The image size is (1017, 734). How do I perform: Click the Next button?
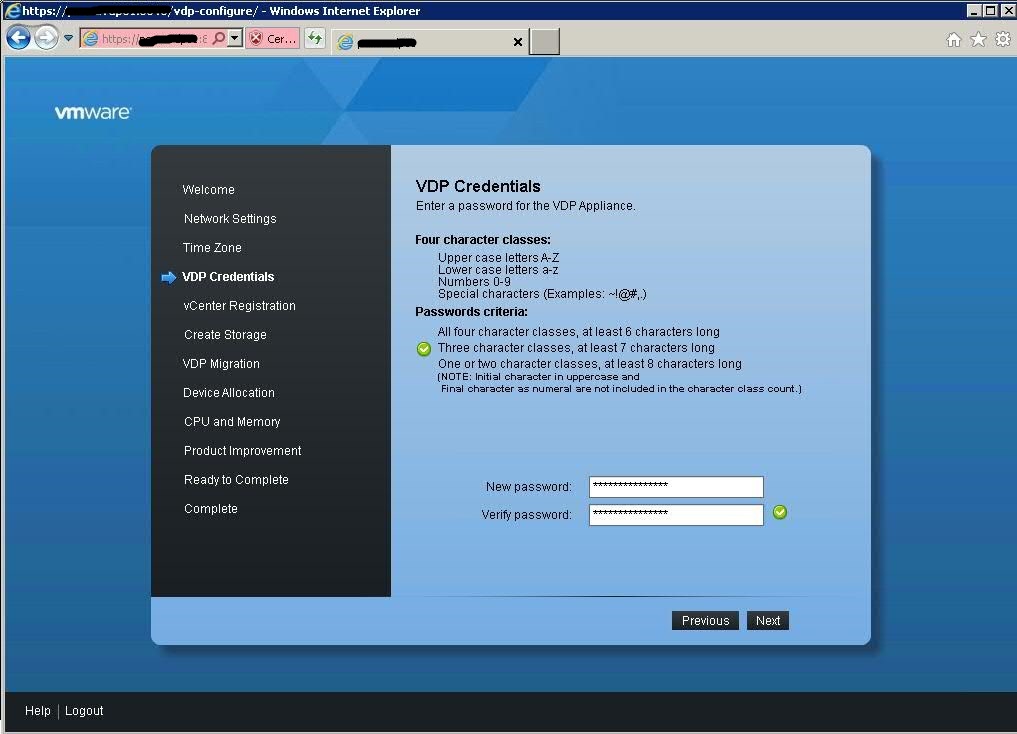pos(768,621)
